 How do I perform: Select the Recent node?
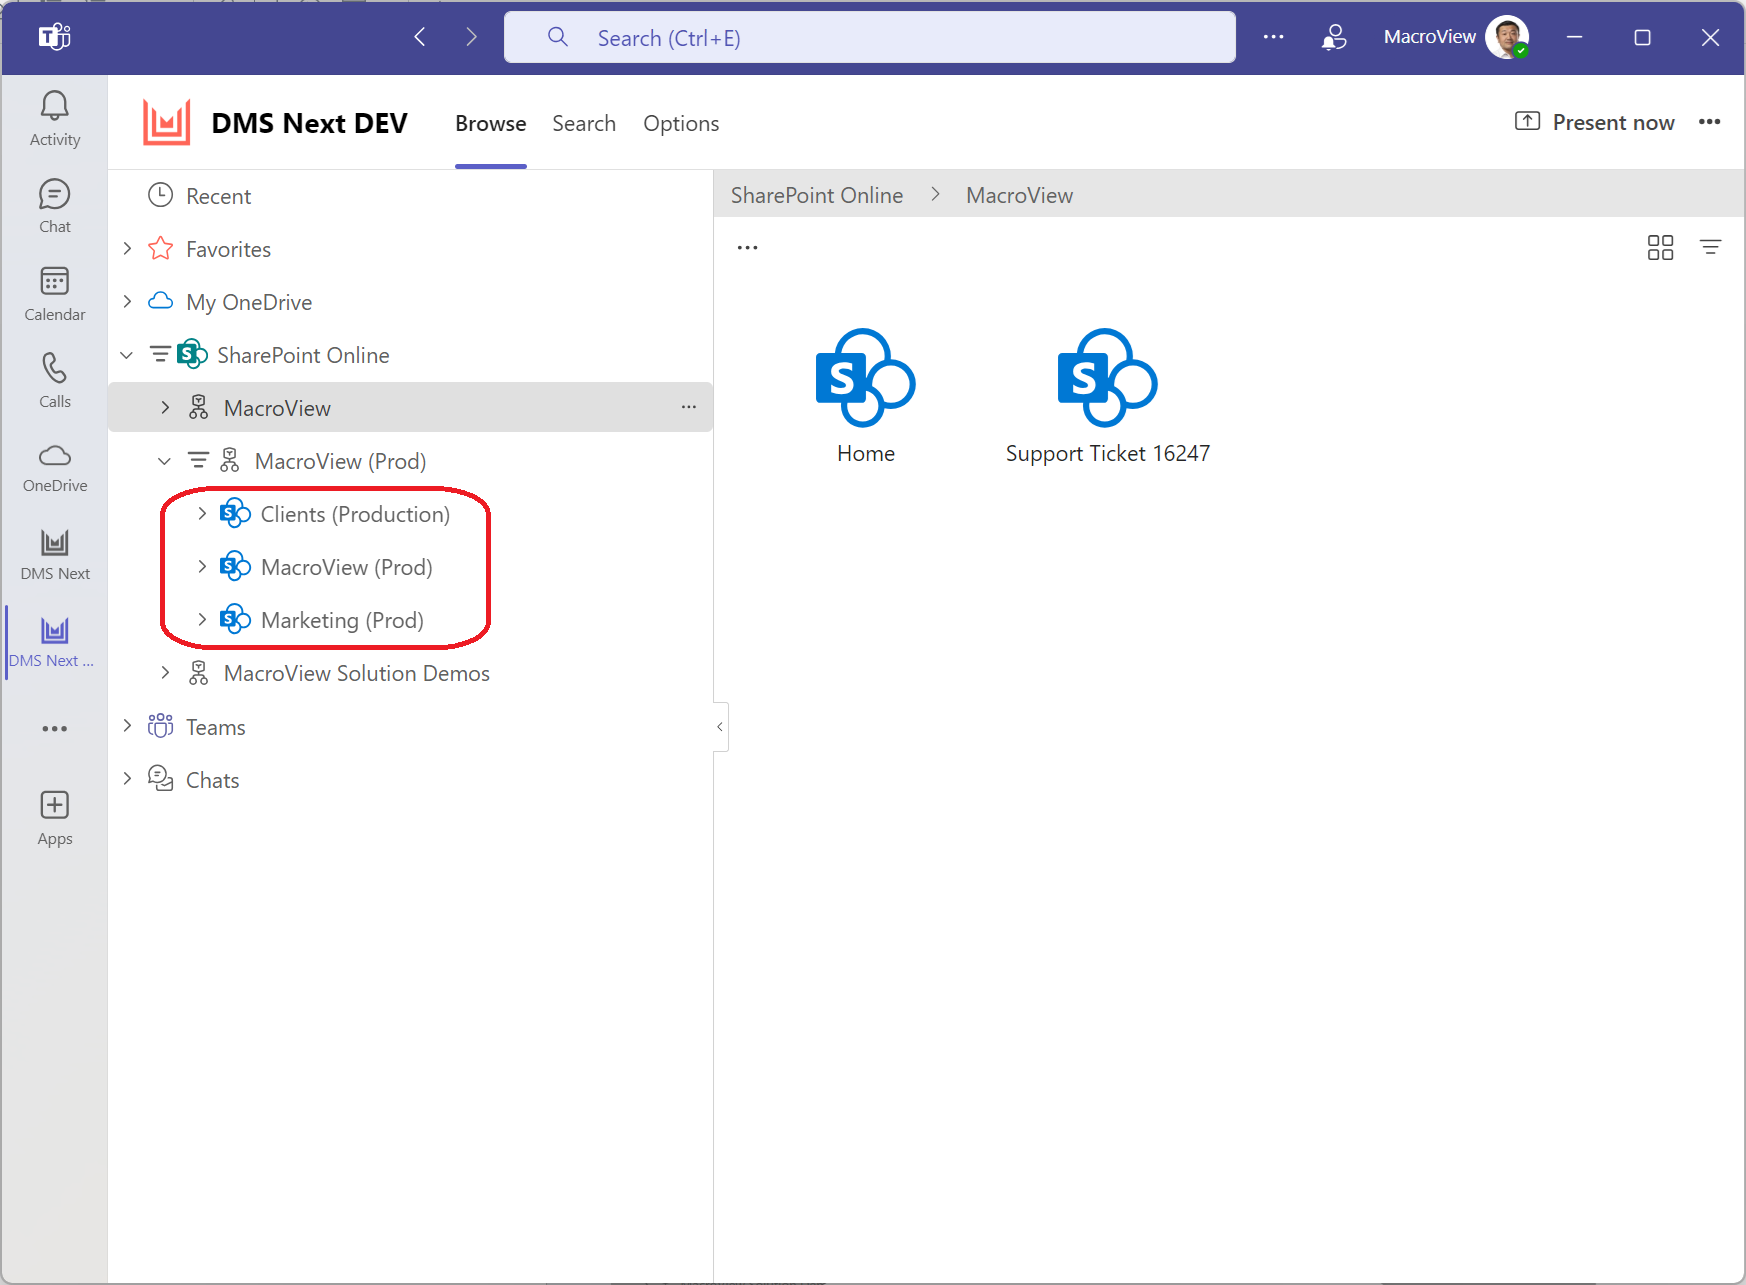click(218, 196)
